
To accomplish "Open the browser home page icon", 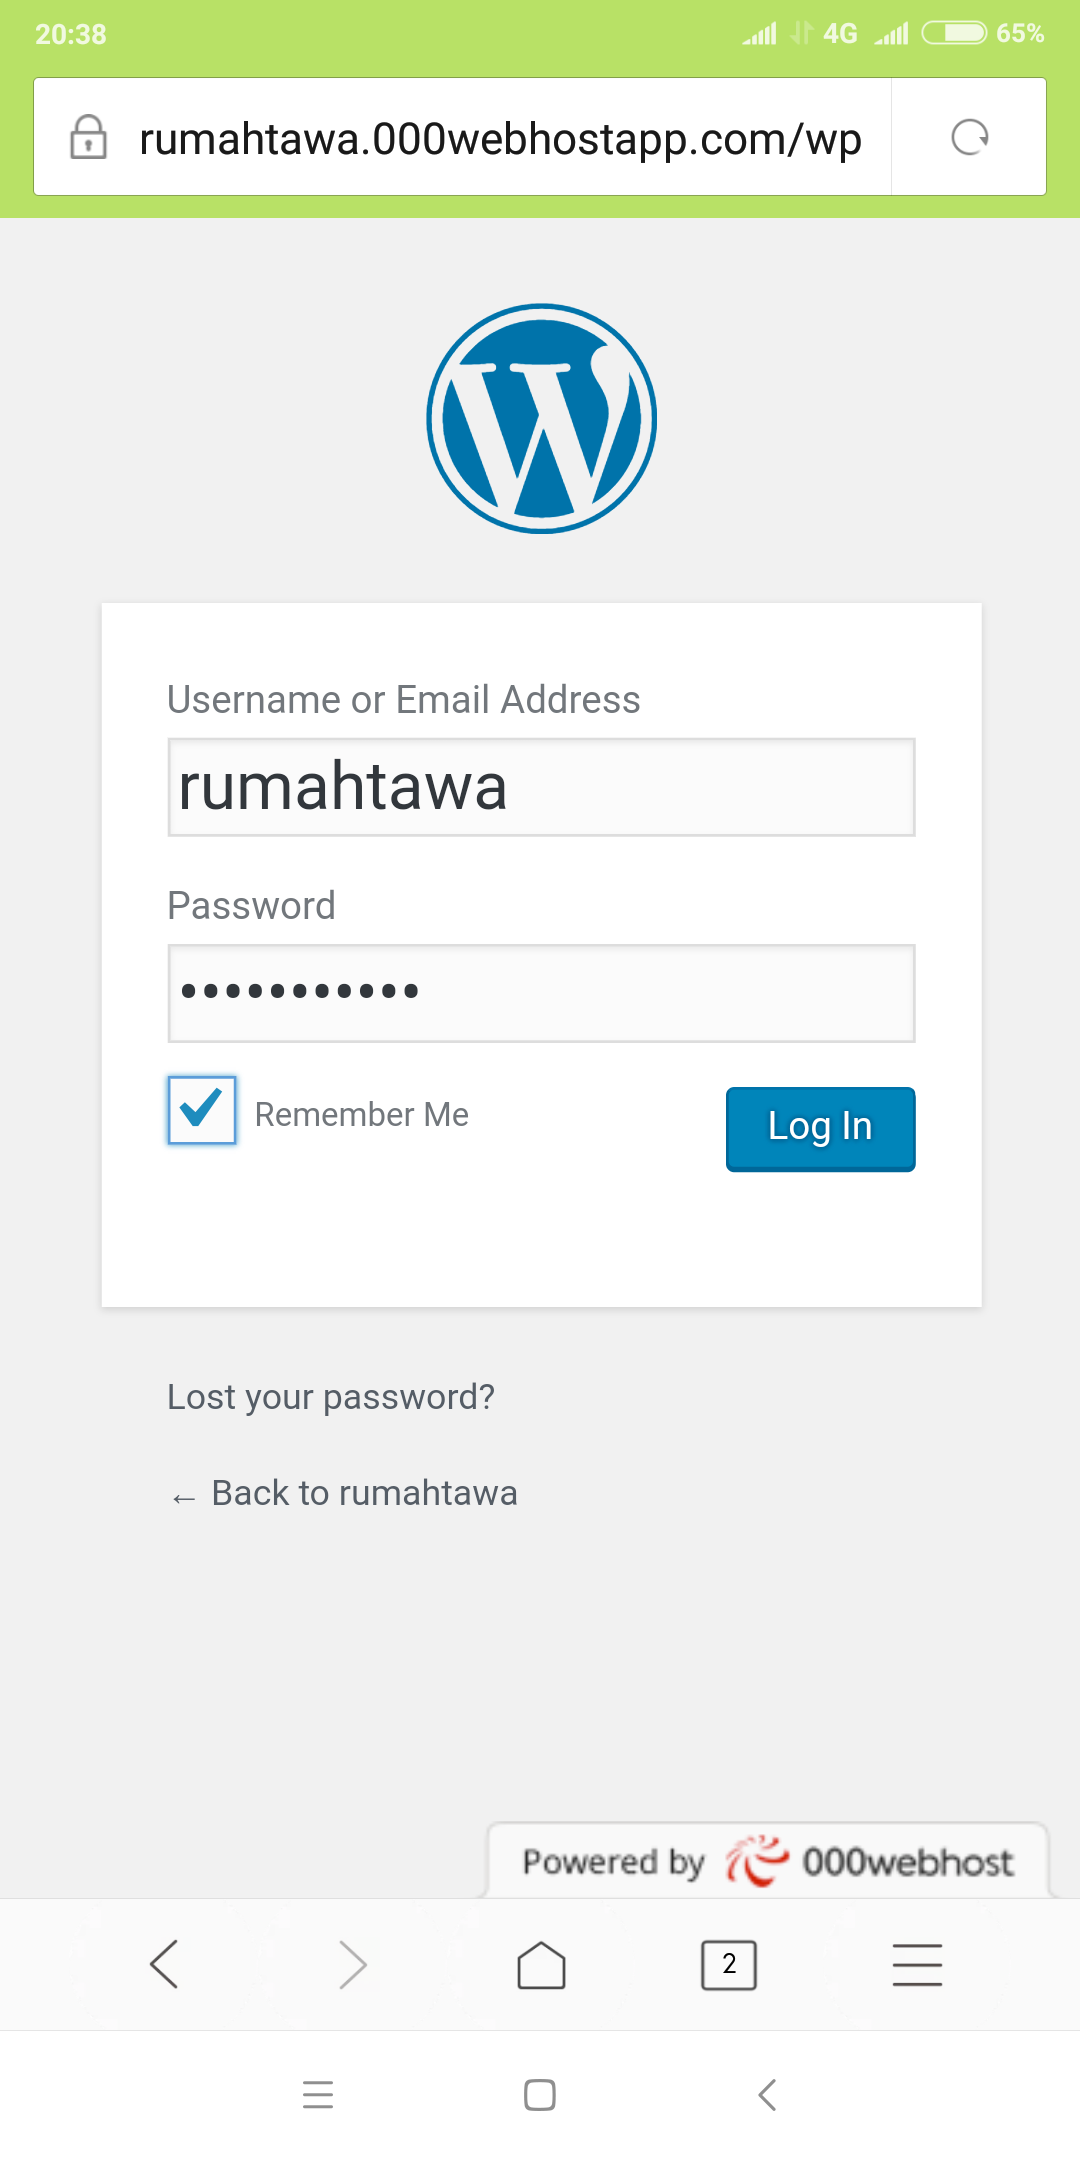I will pyautogui.click(x=541, y=1964).
